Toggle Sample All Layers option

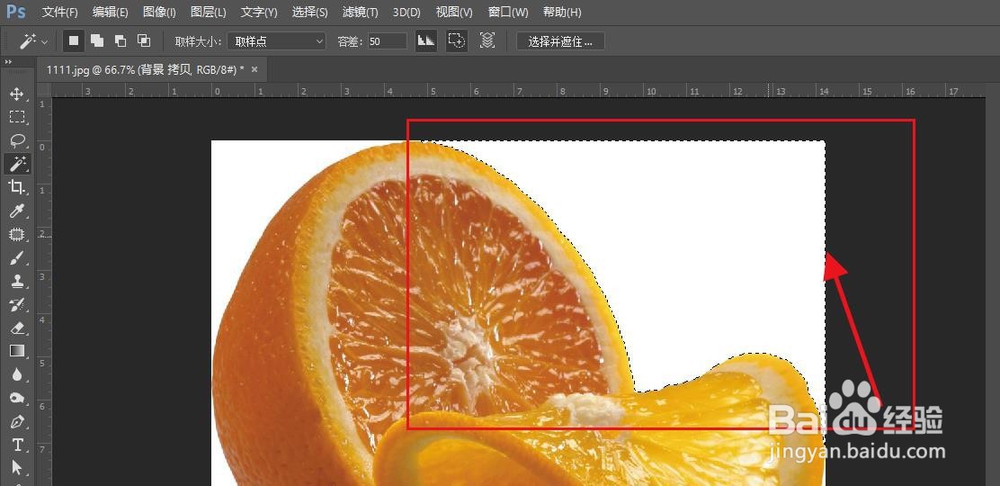coord(487,41)
